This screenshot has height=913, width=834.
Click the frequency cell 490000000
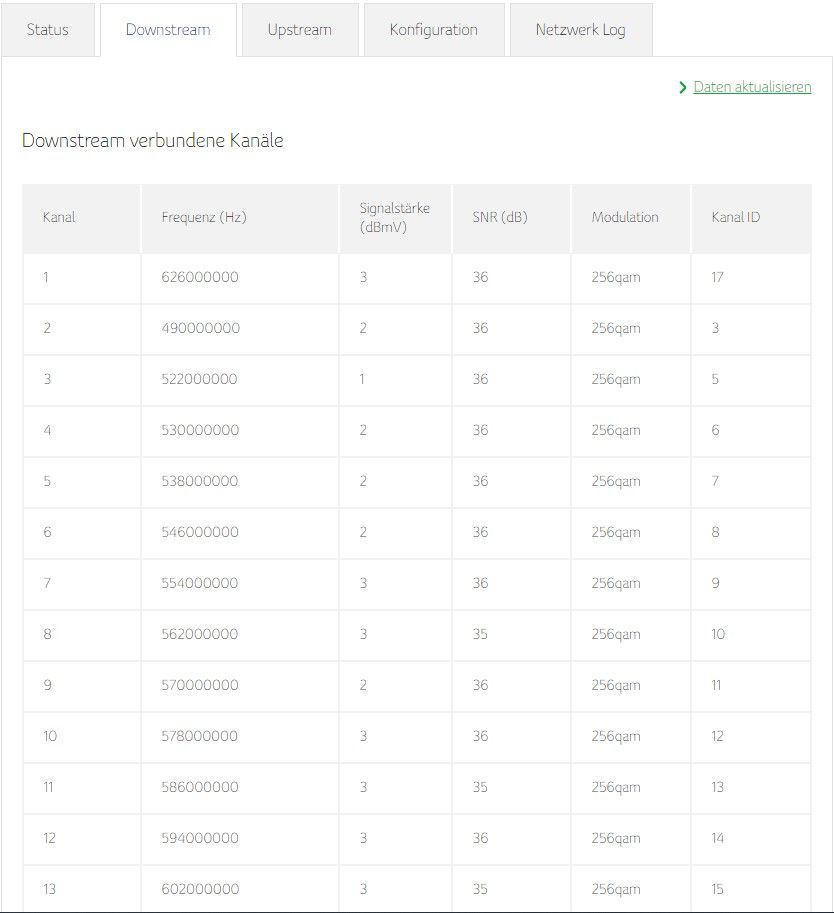point(200,329)
